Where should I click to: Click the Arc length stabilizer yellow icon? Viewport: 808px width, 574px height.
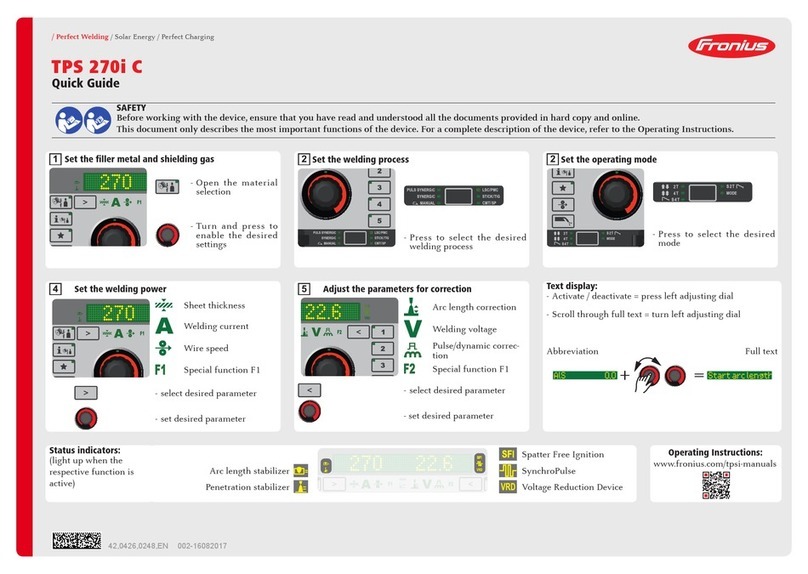coord(300,470)
